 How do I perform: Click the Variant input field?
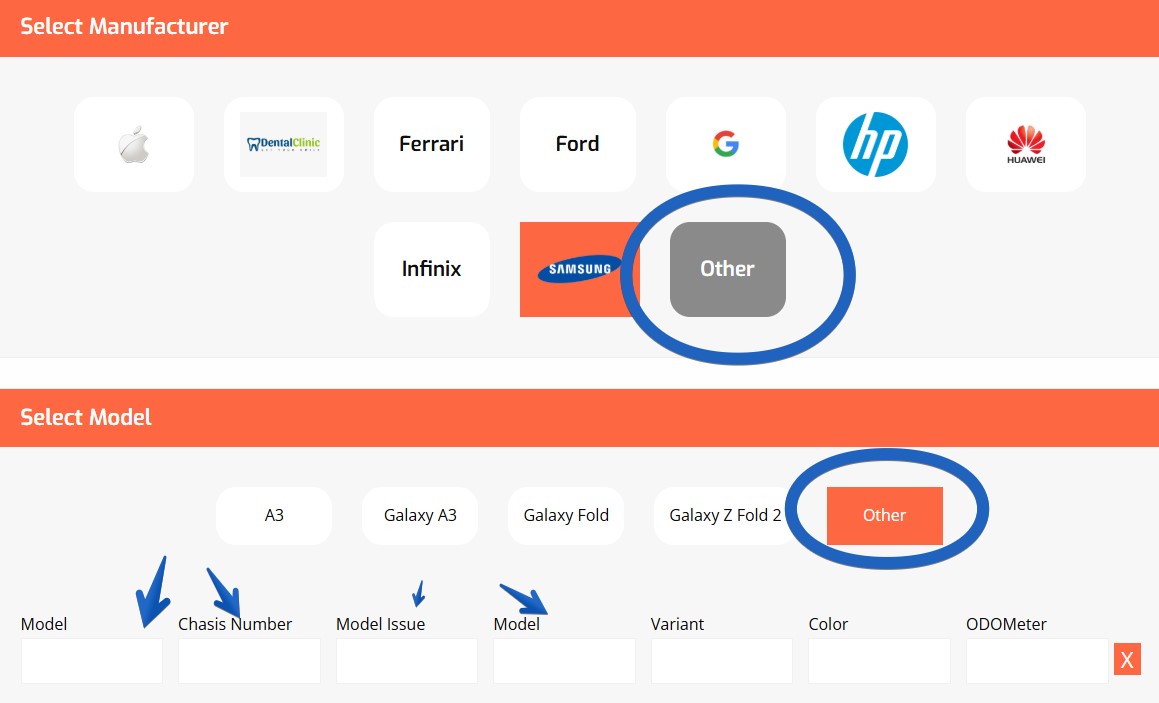tap(722, 661)
